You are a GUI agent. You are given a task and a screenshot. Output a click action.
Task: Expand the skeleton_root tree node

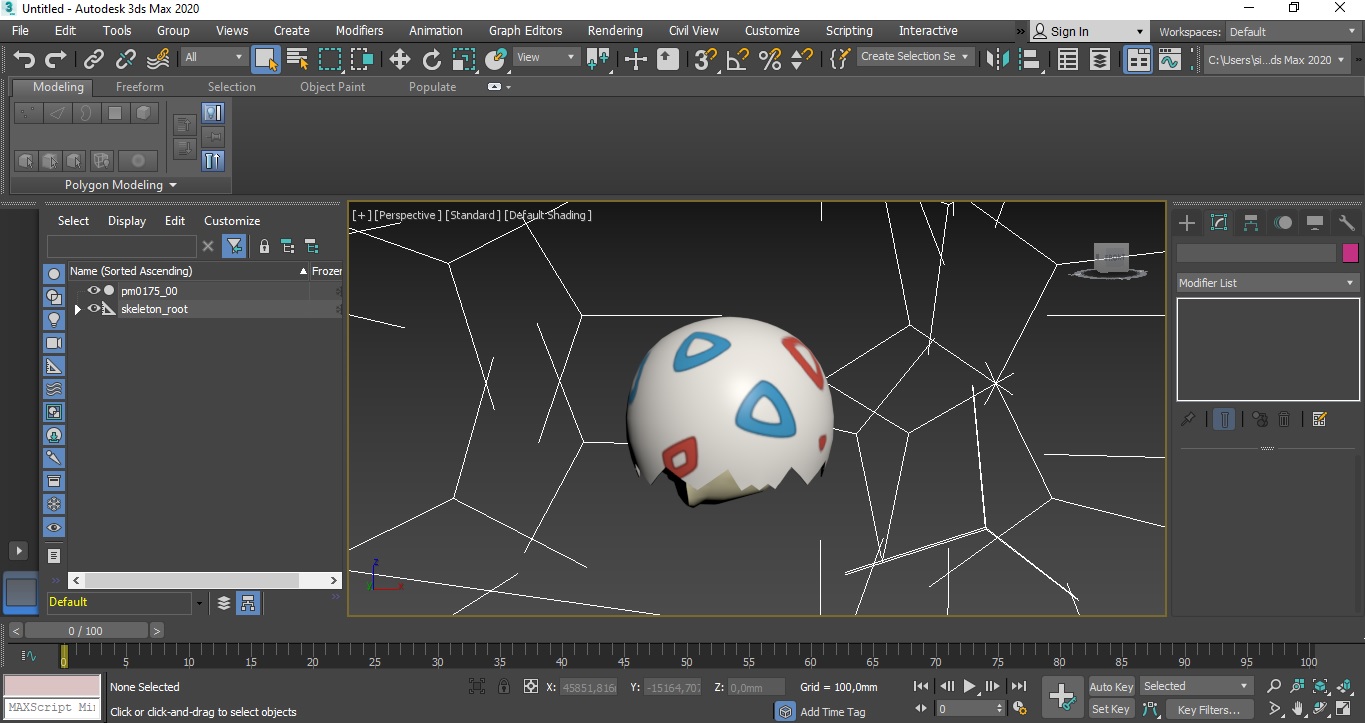coord(78,310)
